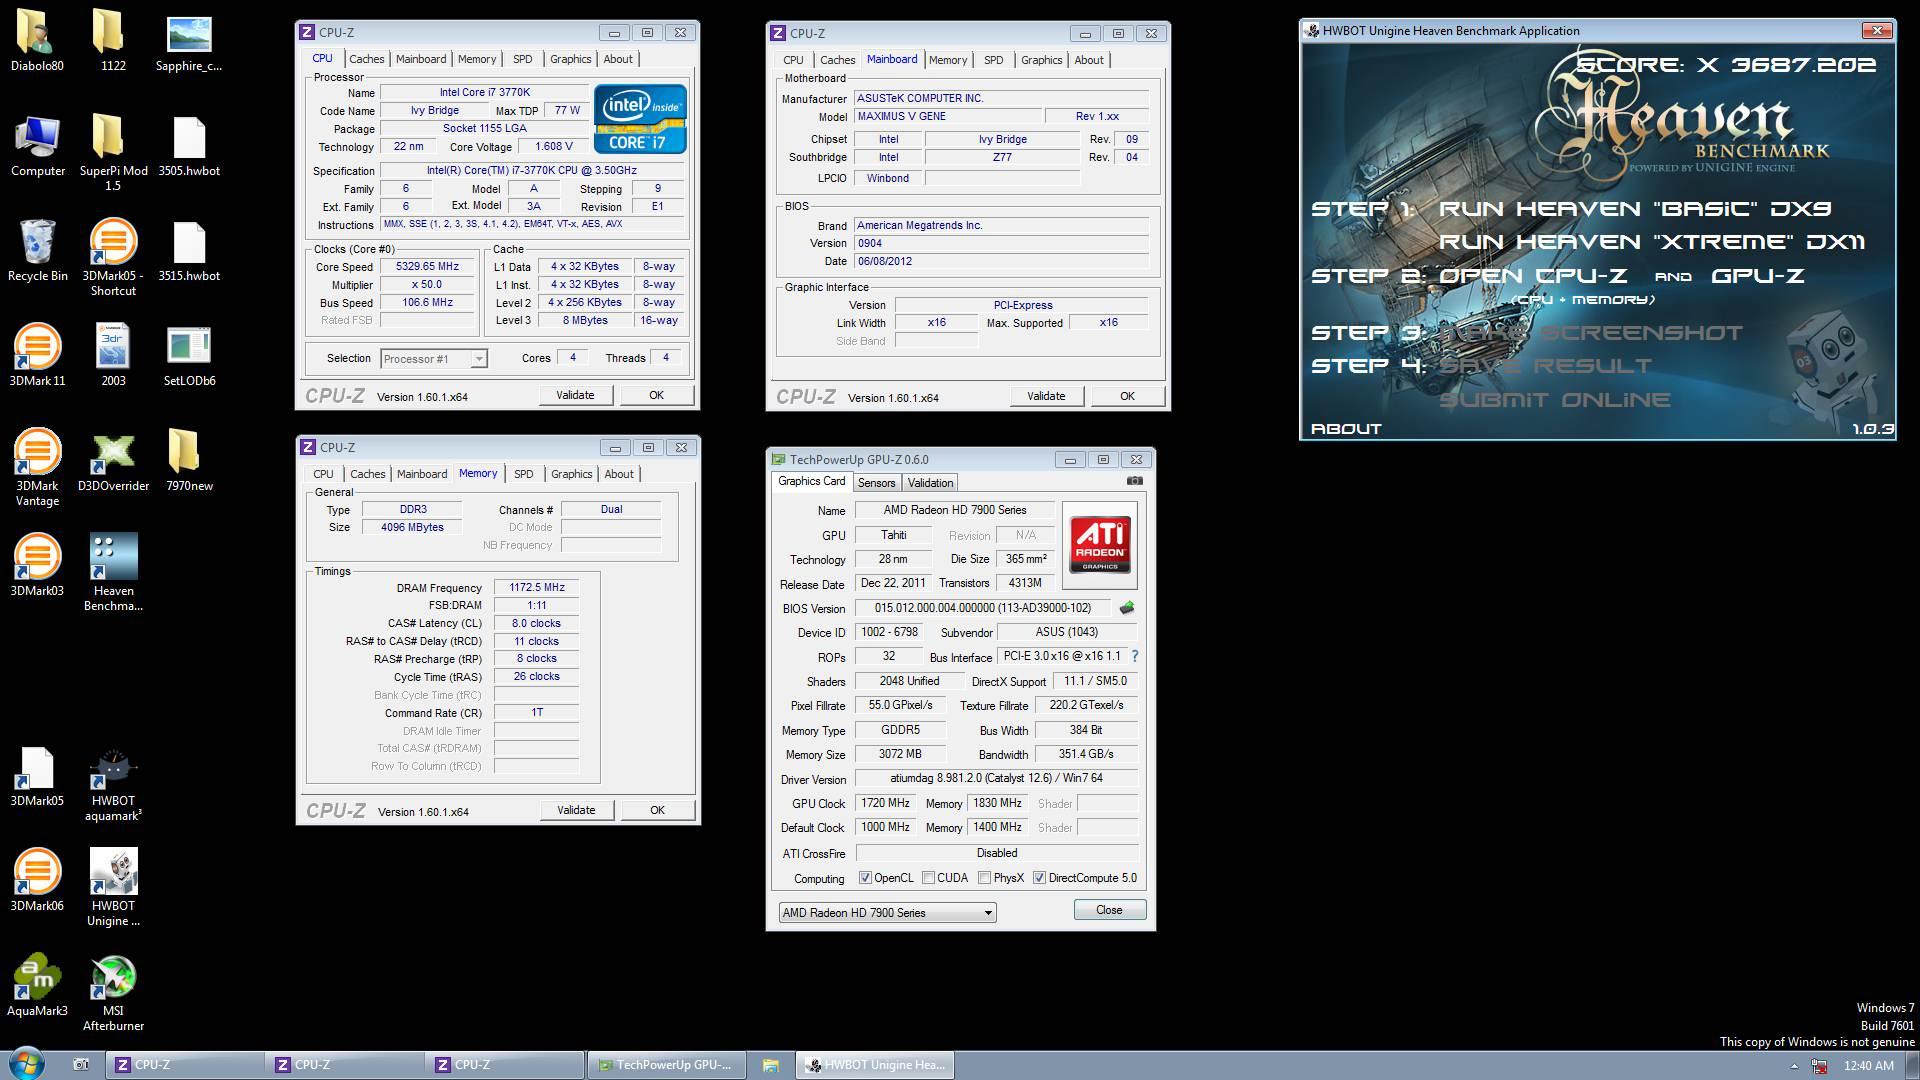The width and height of the screenshot is (1920, 1080).
Task: Click the Intel Core i7 logo badge
Action: 640,118
